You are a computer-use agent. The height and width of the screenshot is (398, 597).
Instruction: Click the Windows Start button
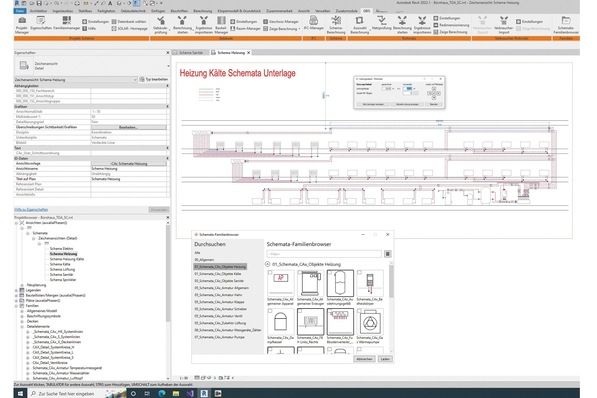(20, 393)
